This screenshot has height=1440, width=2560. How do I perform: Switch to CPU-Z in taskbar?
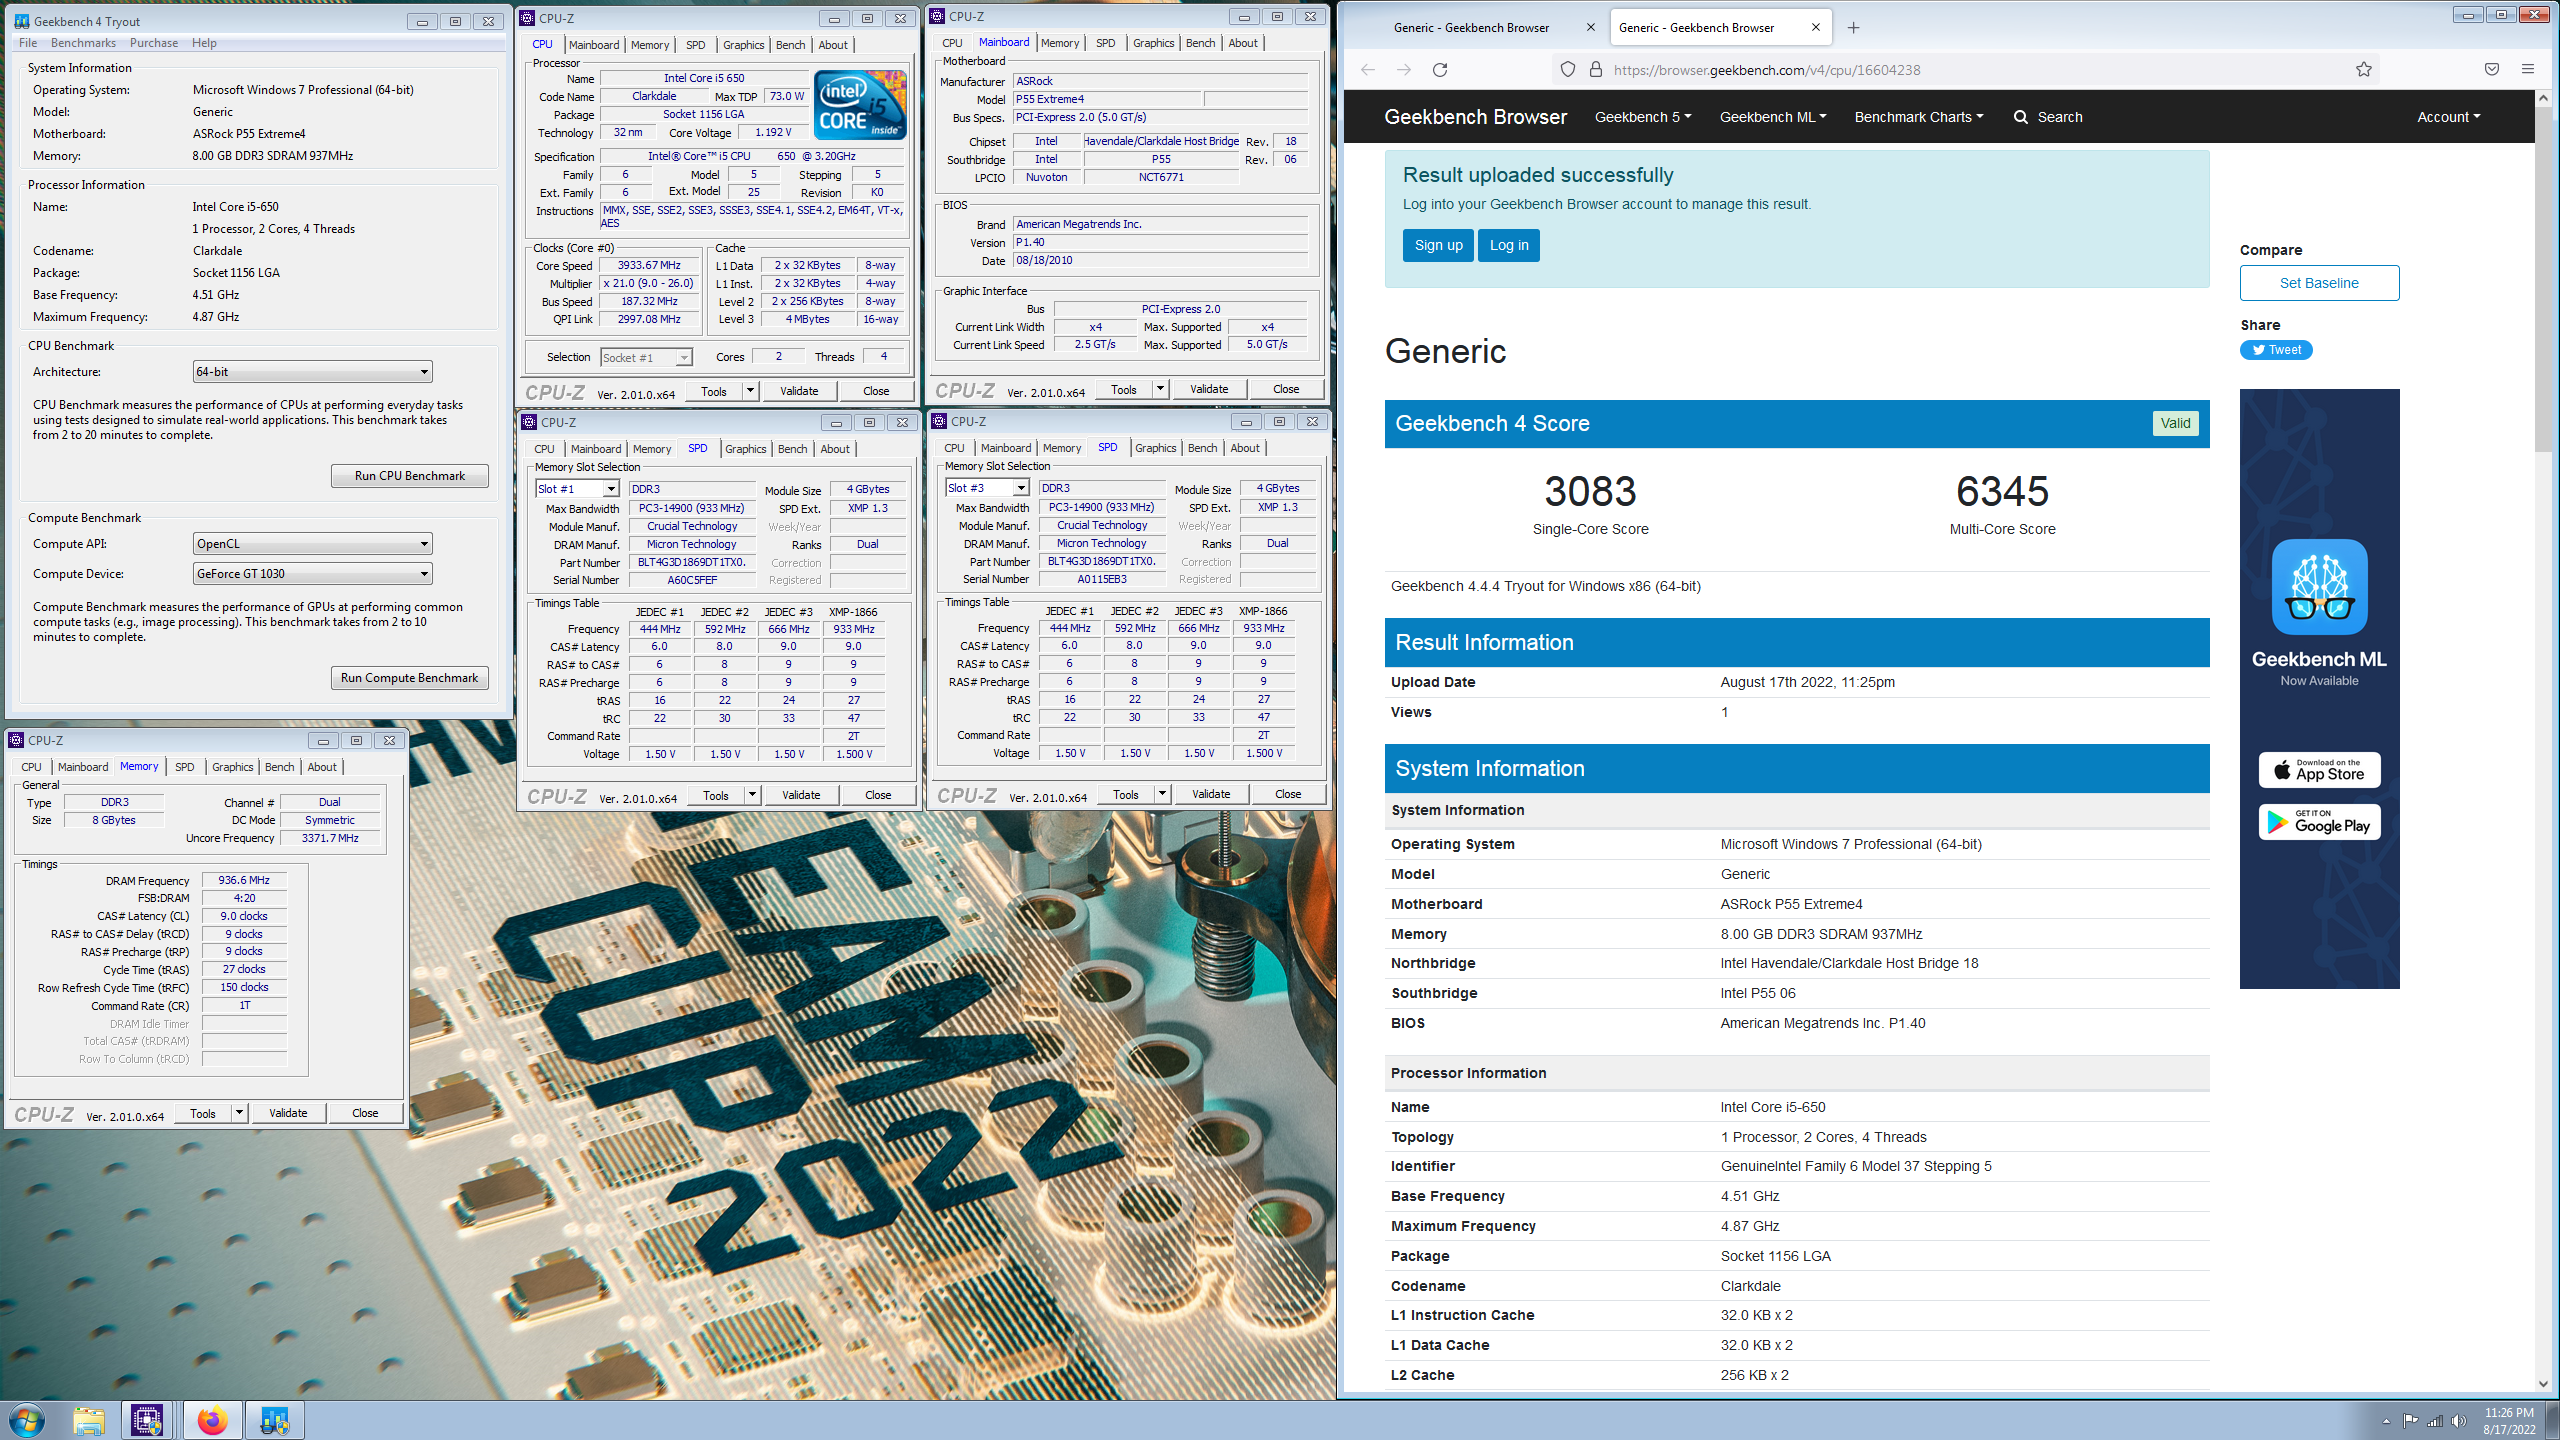click(147, 1420)
